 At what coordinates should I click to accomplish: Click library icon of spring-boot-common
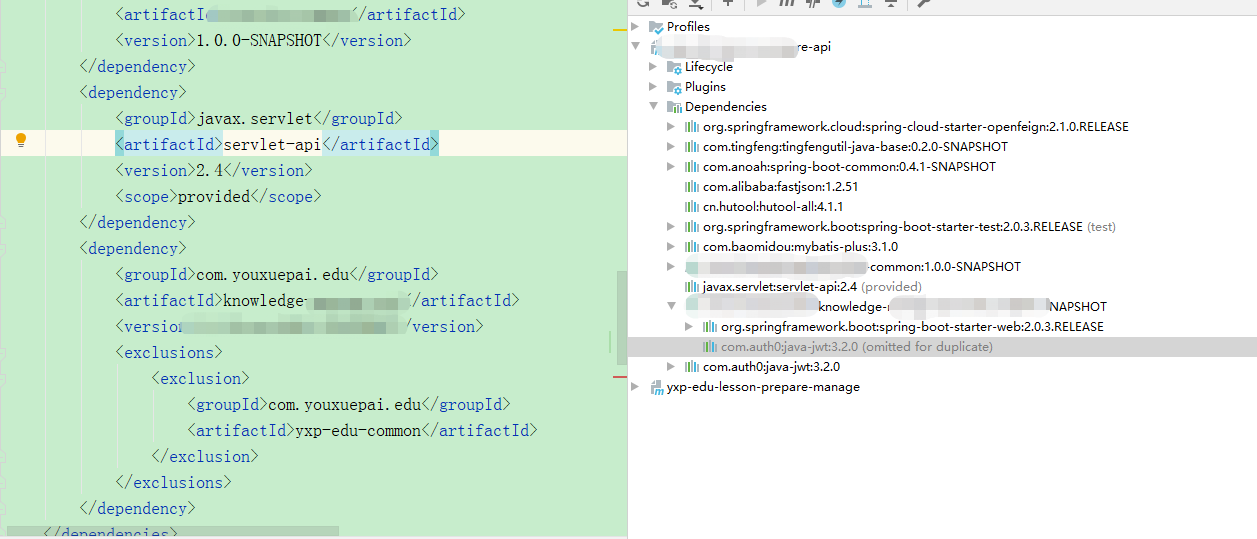(692, 167)
